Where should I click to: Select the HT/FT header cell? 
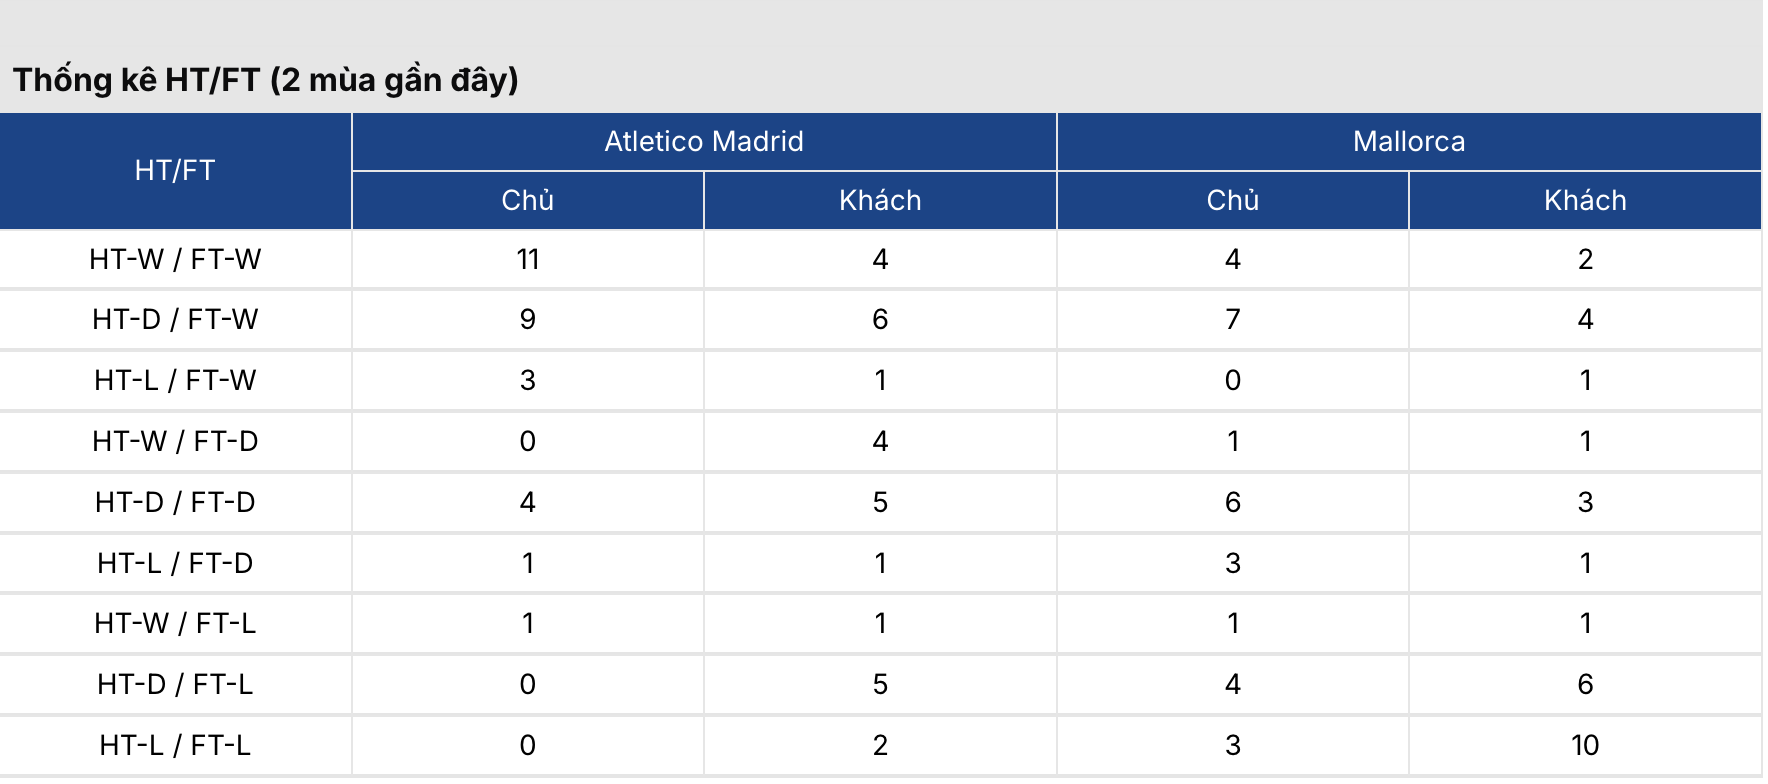[x=175, y=170]
